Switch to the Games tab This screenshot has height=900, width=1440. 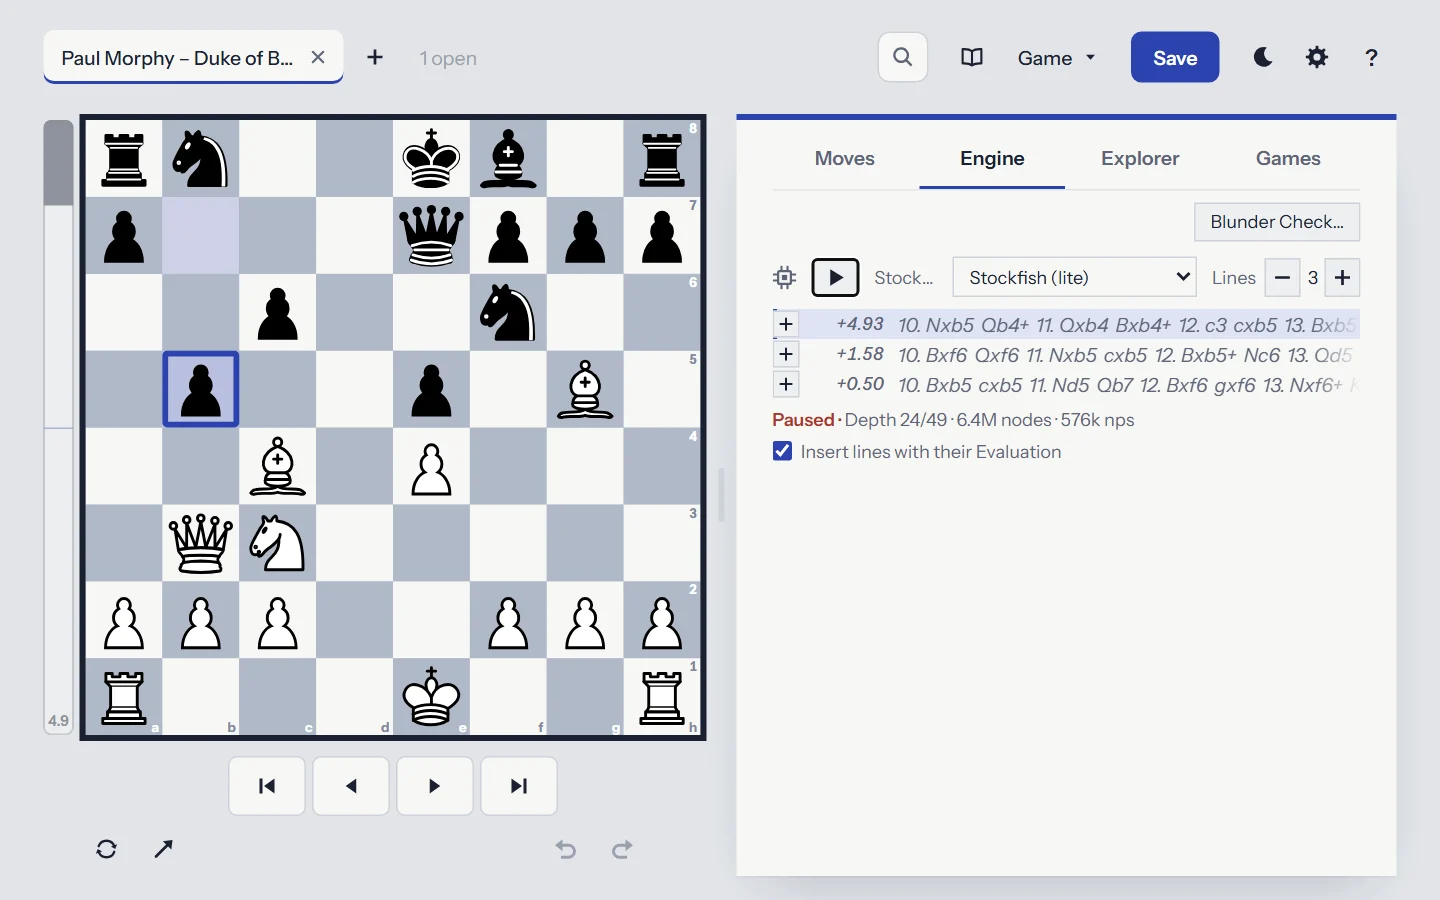[x=1288, y=158]
